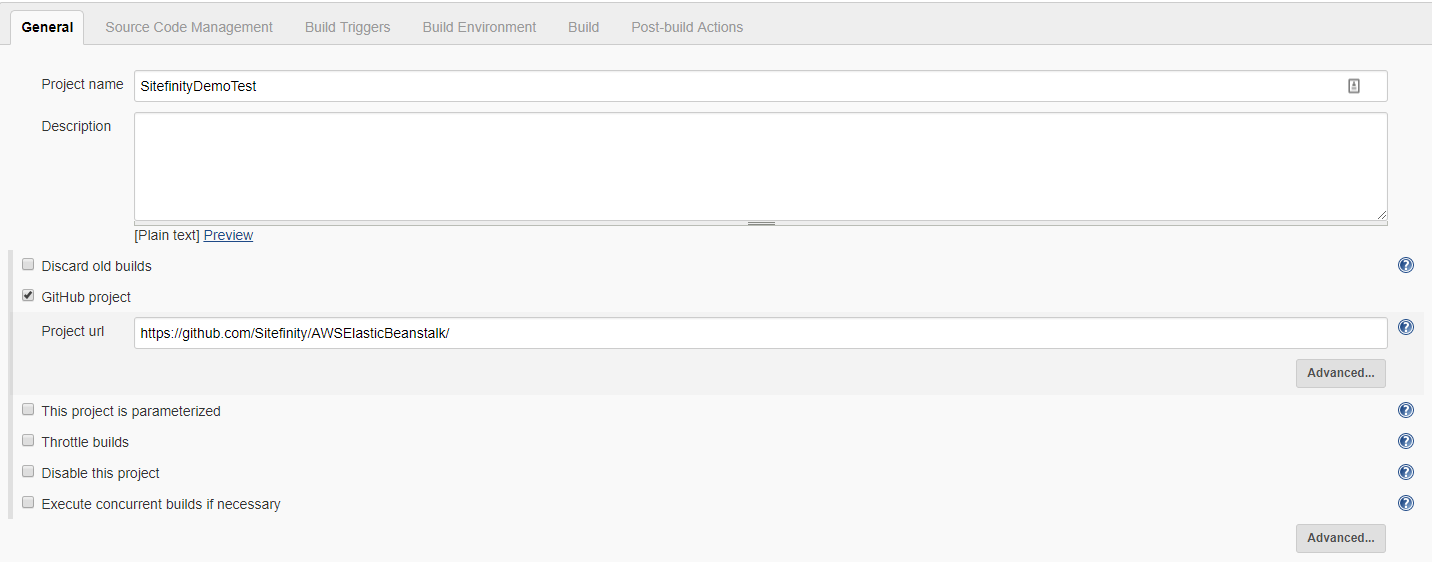This screenshot has width=1432, height=562.
Task: Open help for Throttle builds option
Action: [1405, 441]
